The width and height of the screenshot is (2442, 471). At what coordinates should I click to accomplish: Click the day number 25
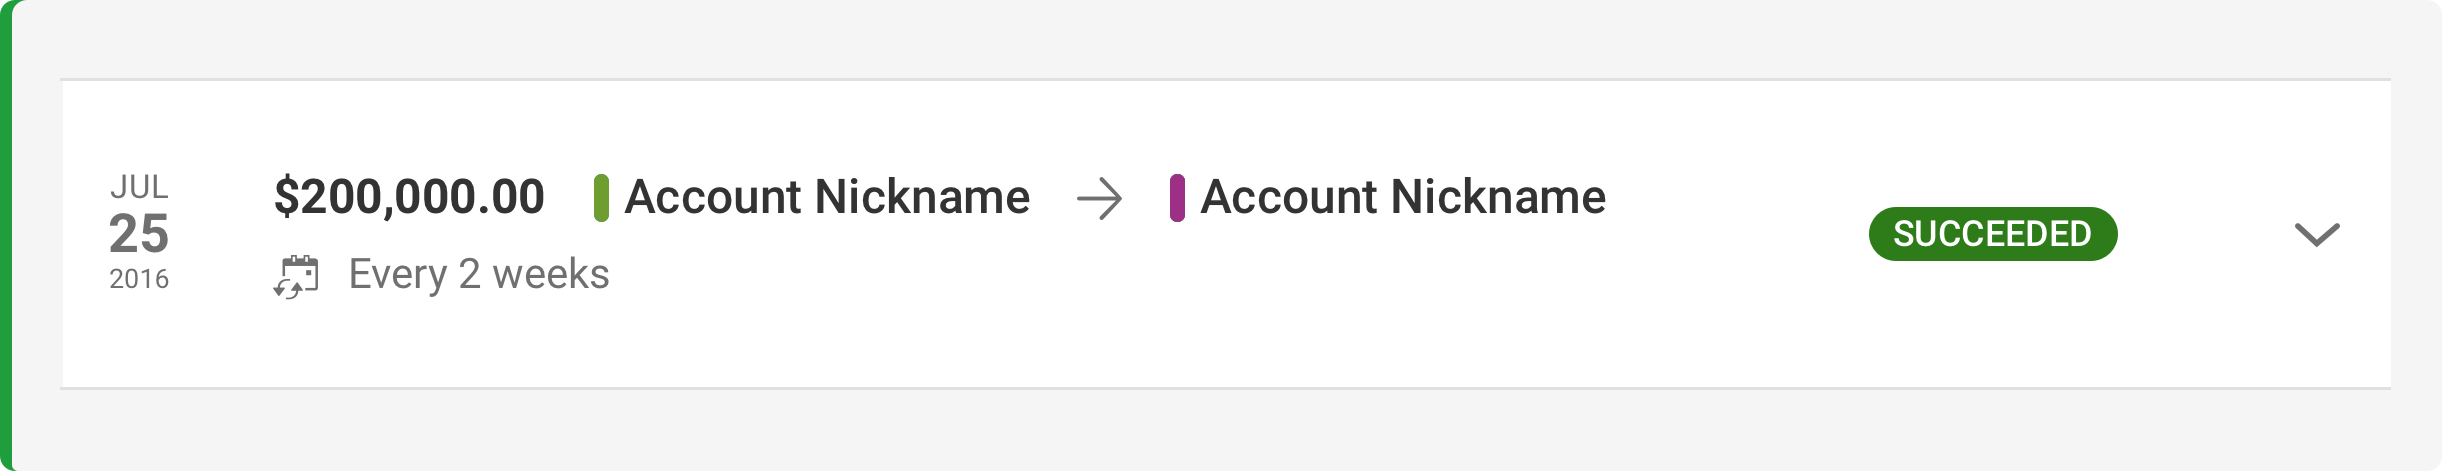(139, 234)
